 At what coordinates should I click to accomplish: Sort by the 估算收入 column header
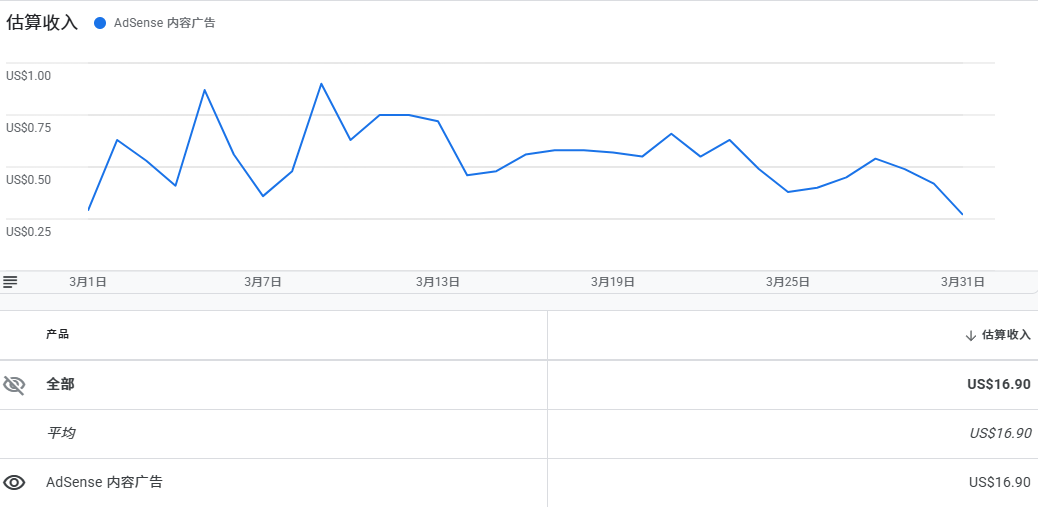[1006, 335]
